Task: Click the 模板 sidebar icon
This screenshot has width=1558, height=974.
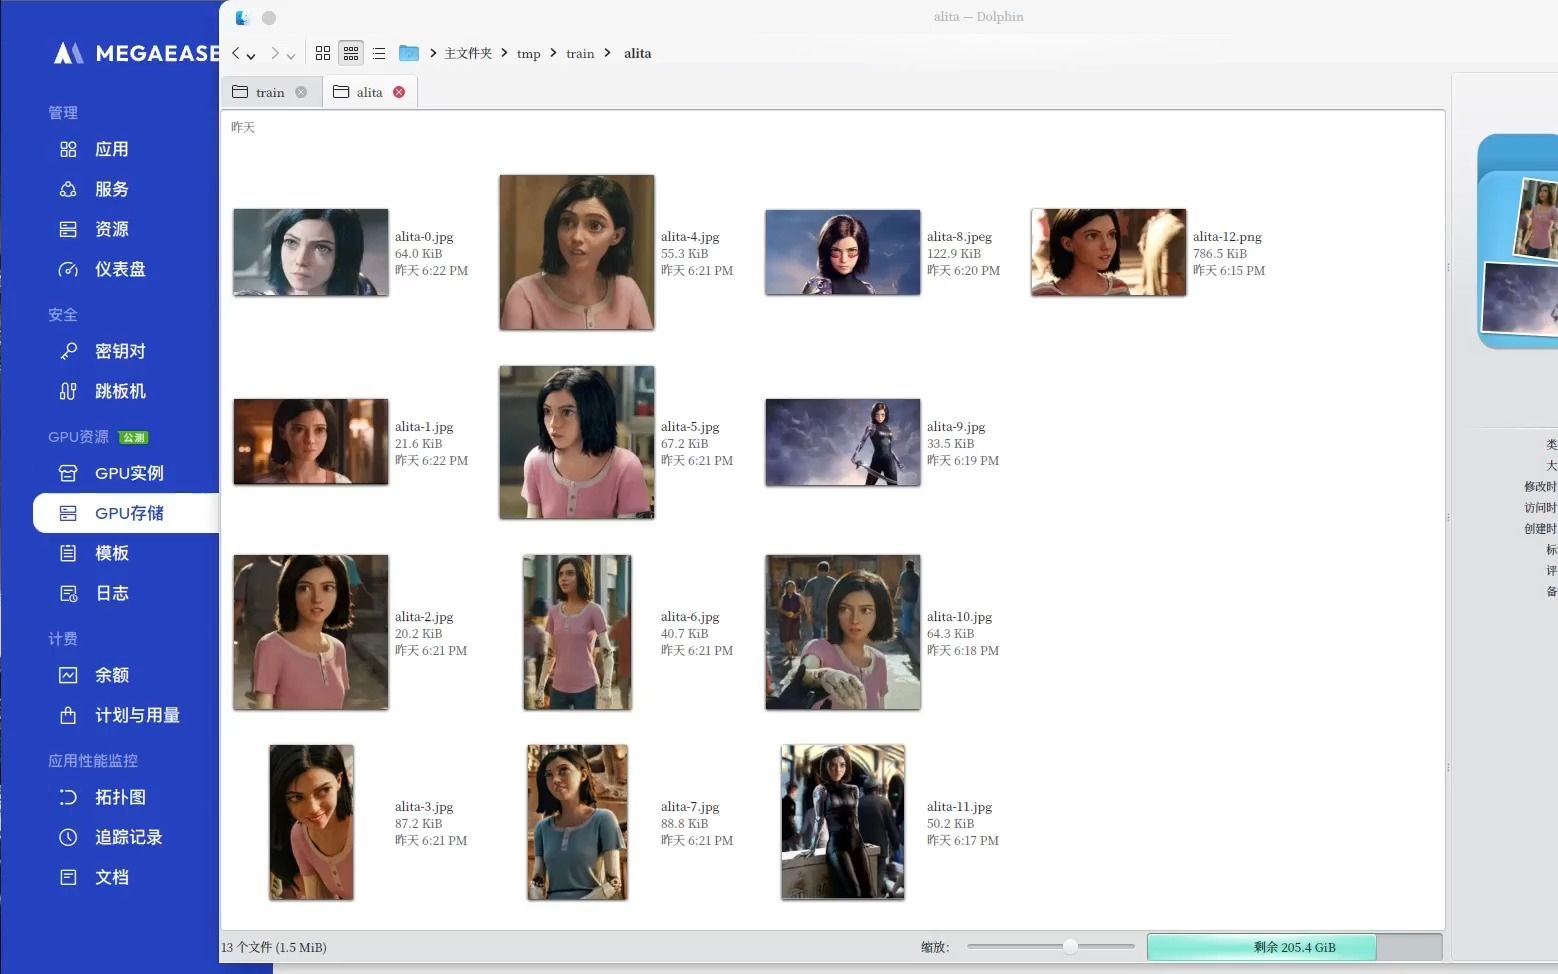Action: click(68, 553)
